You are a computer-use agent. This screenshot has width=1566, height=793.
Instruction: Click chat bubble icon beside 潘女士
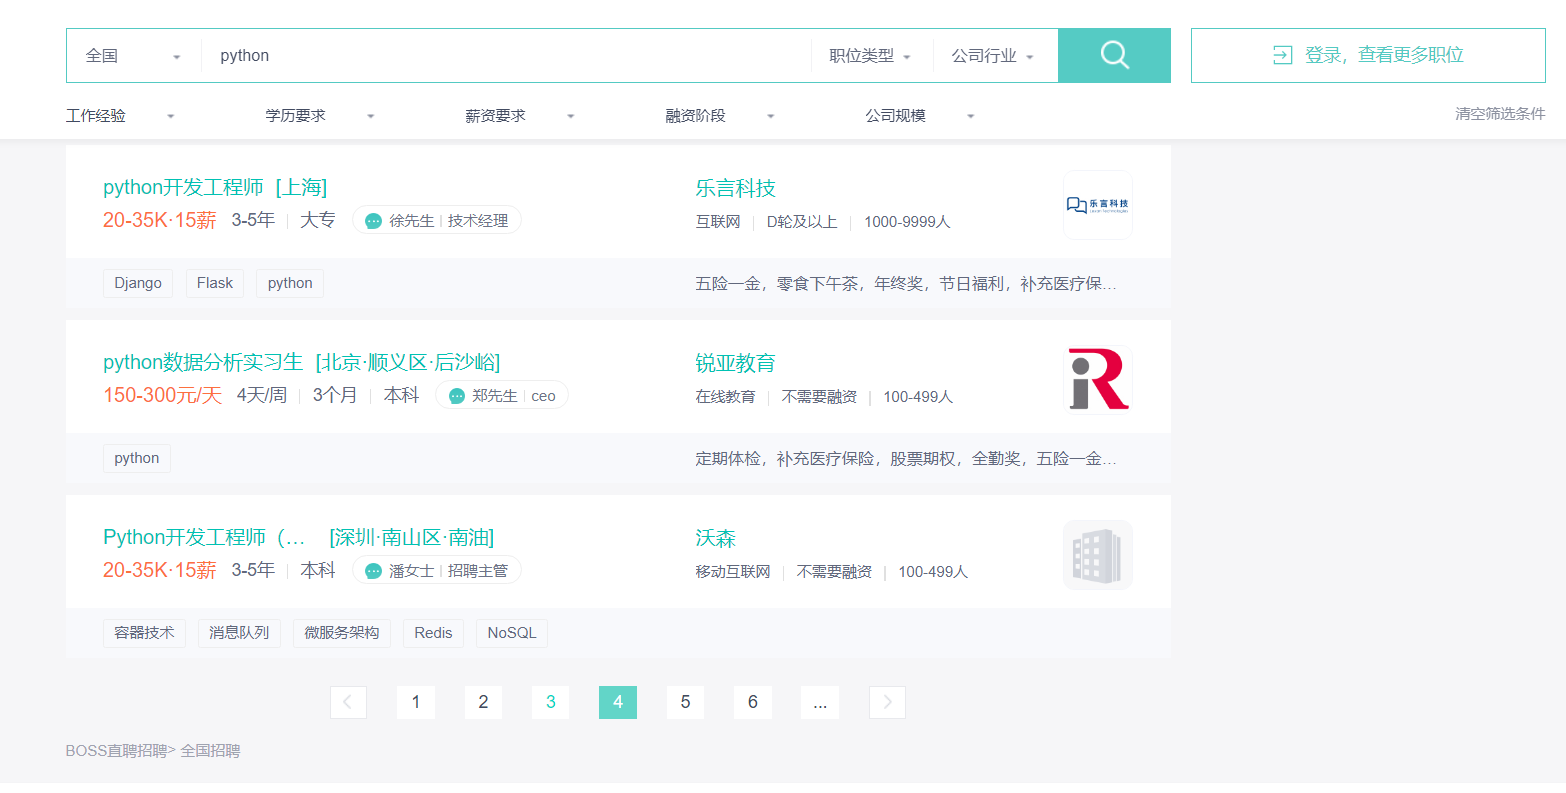coord(374,571)
